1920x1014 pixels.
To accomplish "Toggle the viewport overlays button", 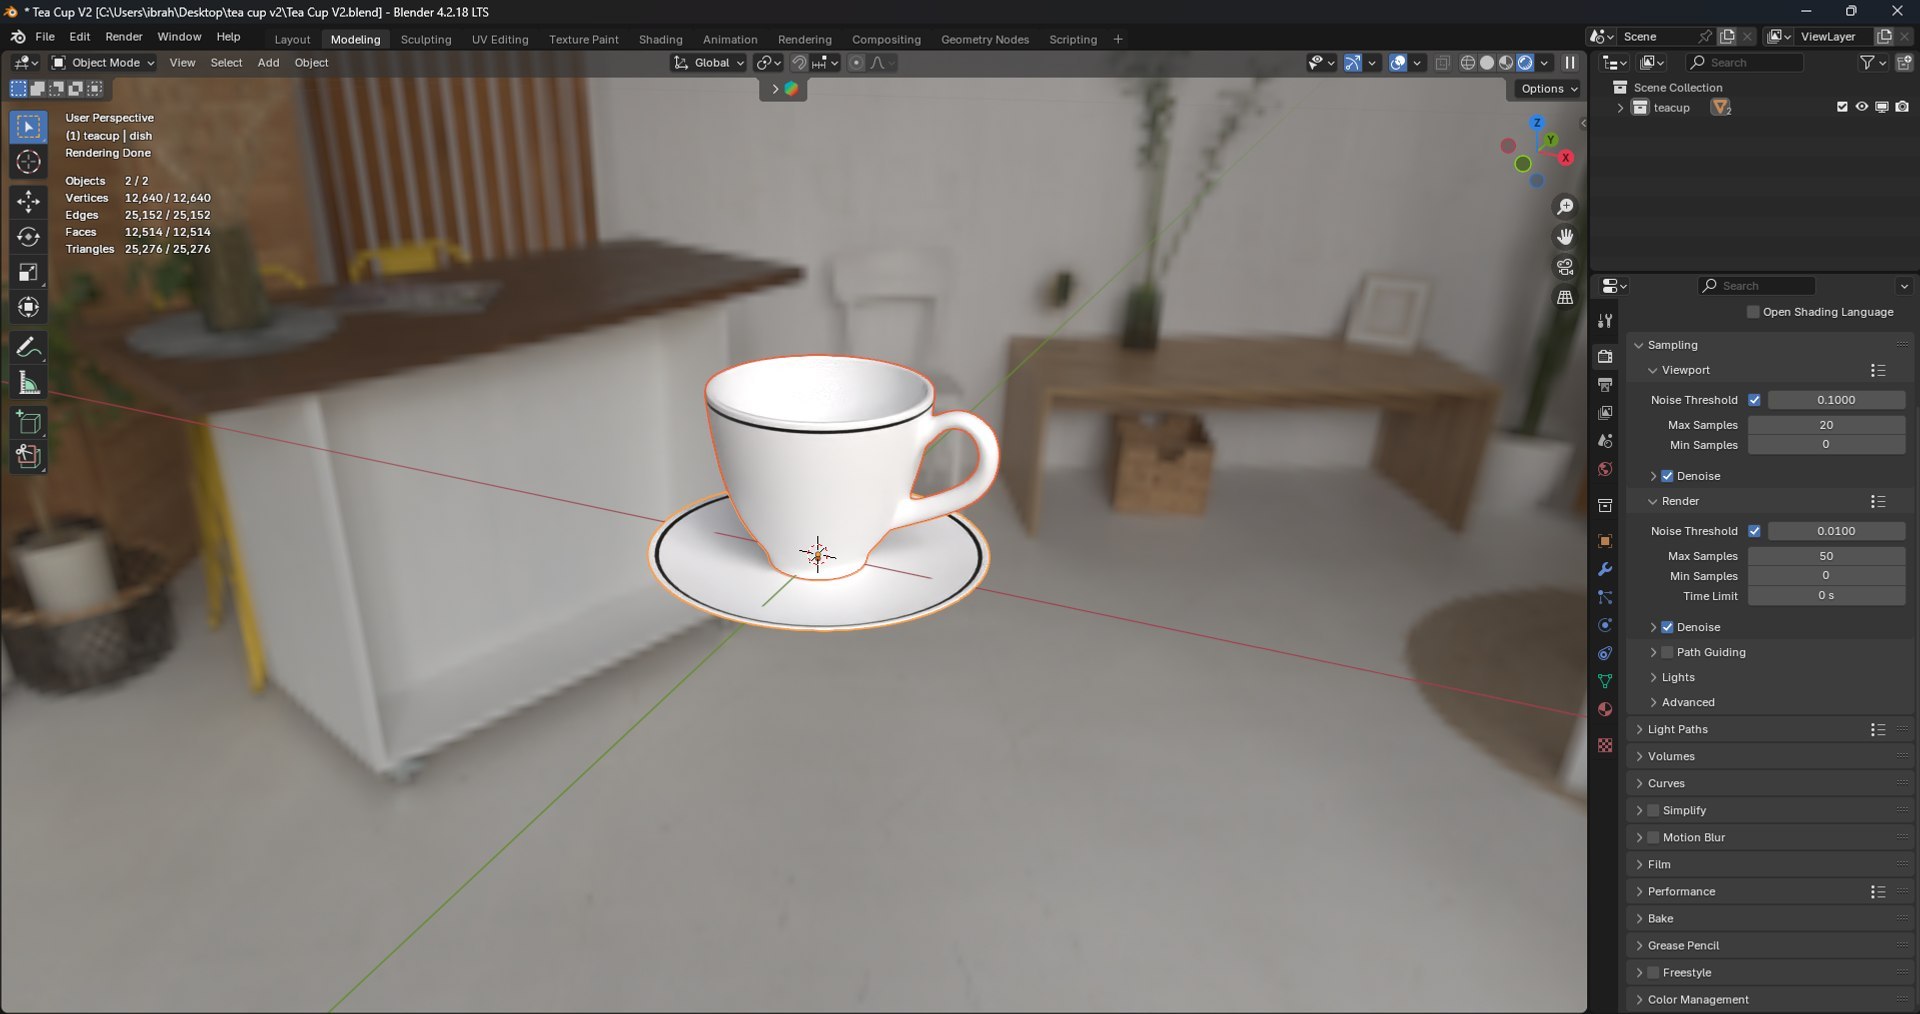I will click(1398, 63).
